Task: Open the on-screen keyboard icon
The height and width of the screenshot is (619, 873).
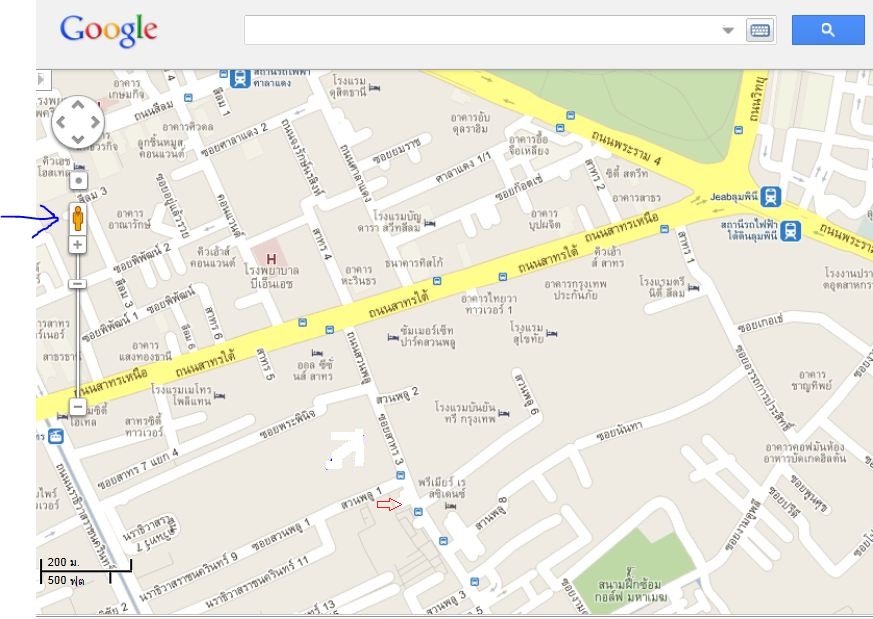Action: (x=760, y=30)
